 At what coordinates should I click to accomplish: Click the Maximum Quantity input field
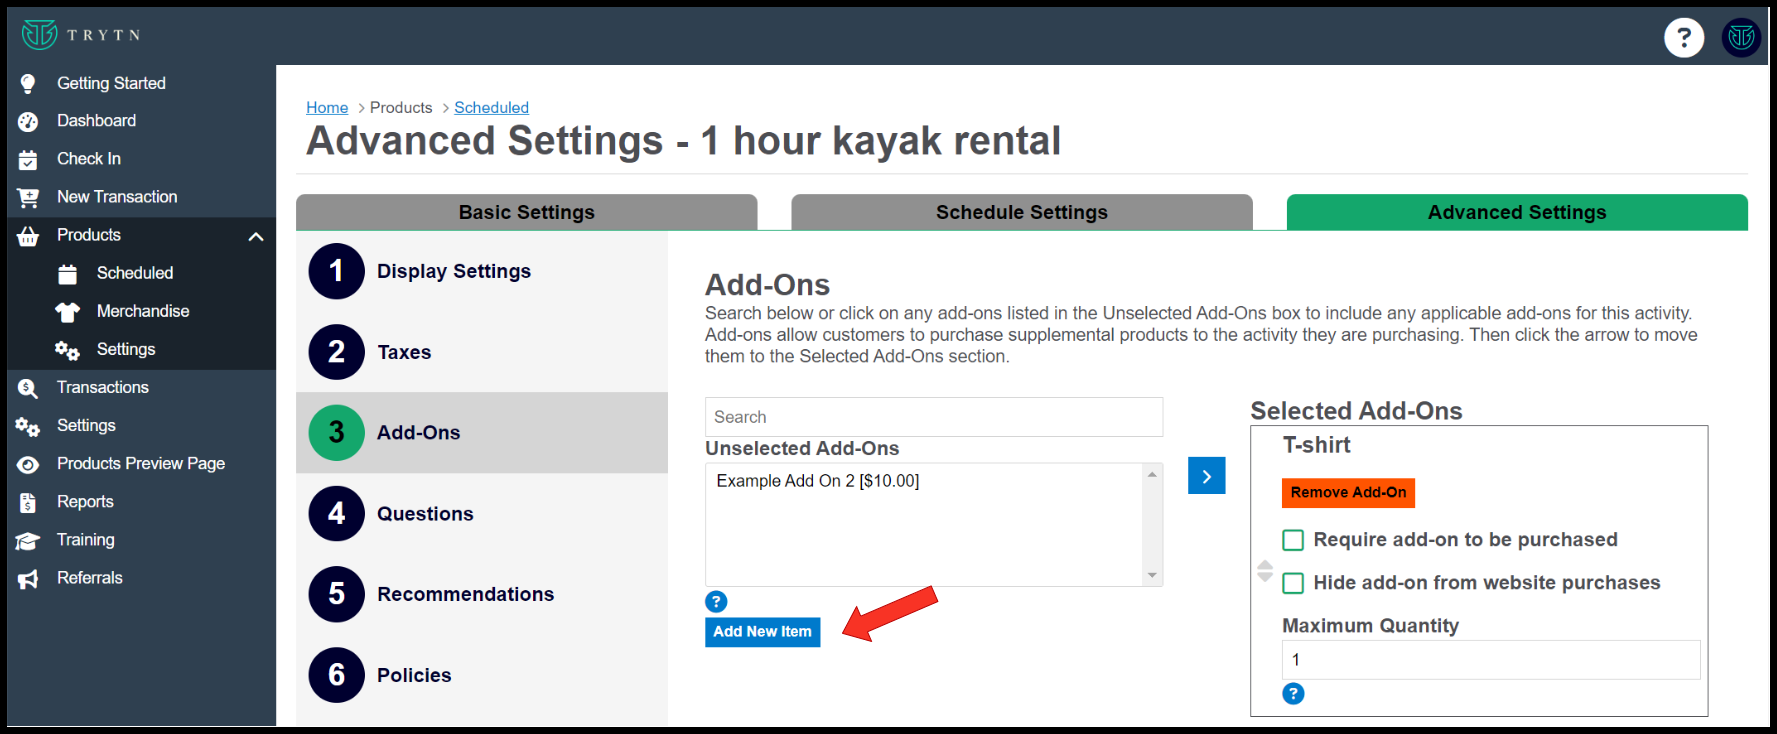1491,660
